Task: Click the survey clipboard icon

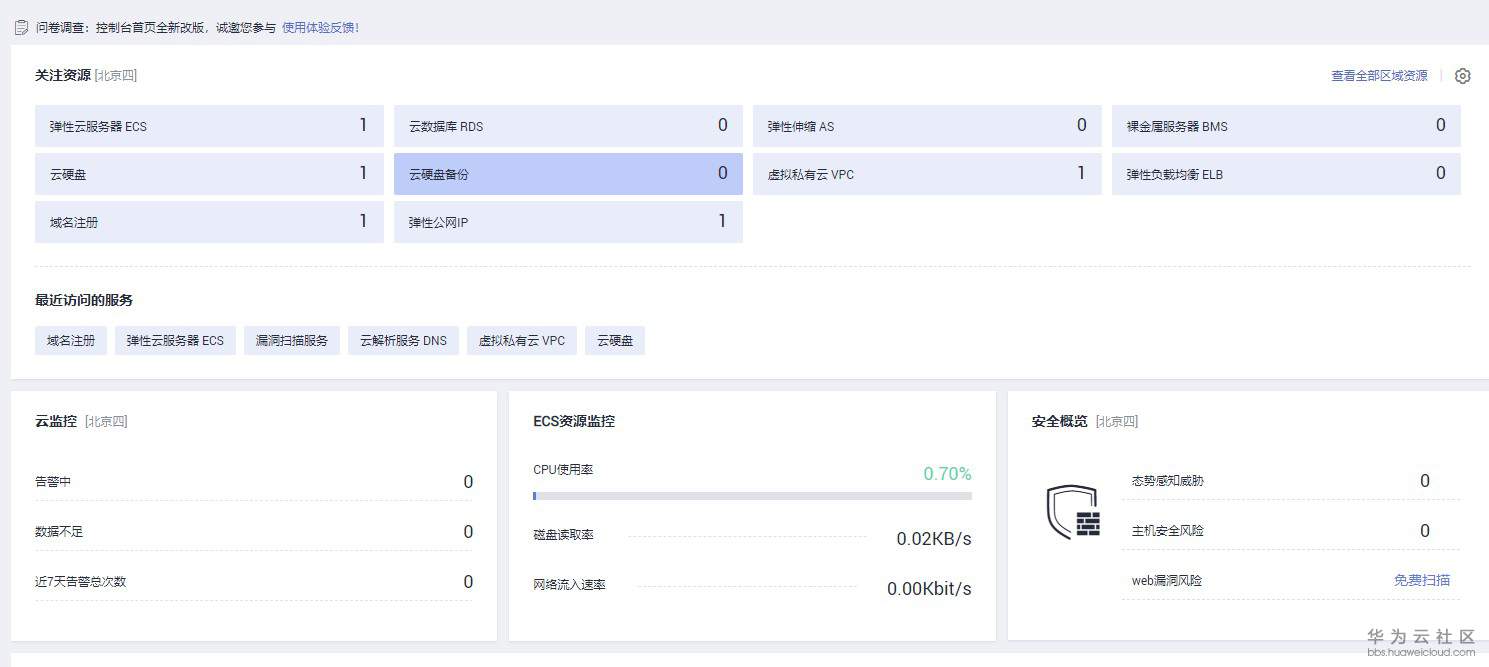Action: pos(21,28)
